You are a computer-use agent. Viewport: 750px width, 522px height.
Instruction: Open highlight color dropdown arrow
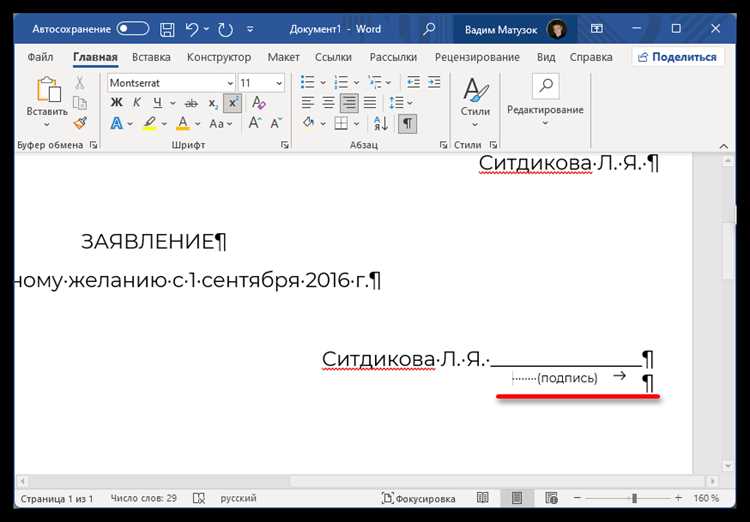pyautogui.click(x=164, y=124)
